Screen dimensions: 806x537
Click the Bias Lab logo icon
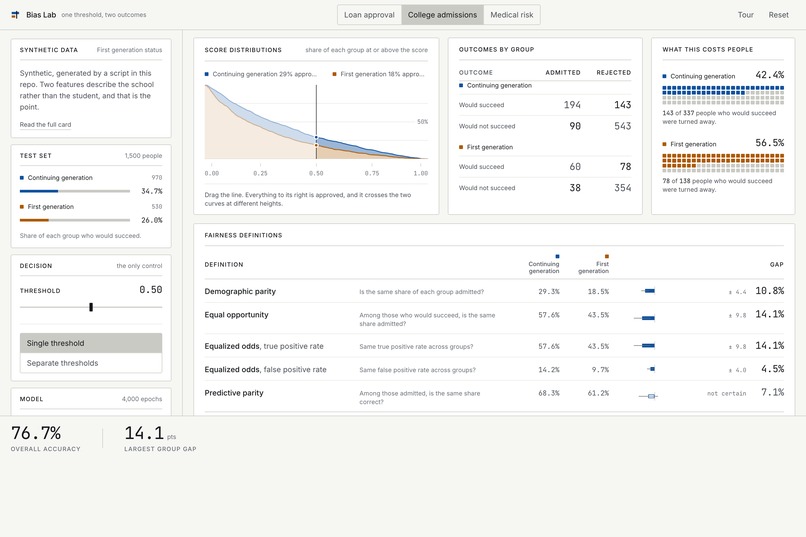coord(15,15)
